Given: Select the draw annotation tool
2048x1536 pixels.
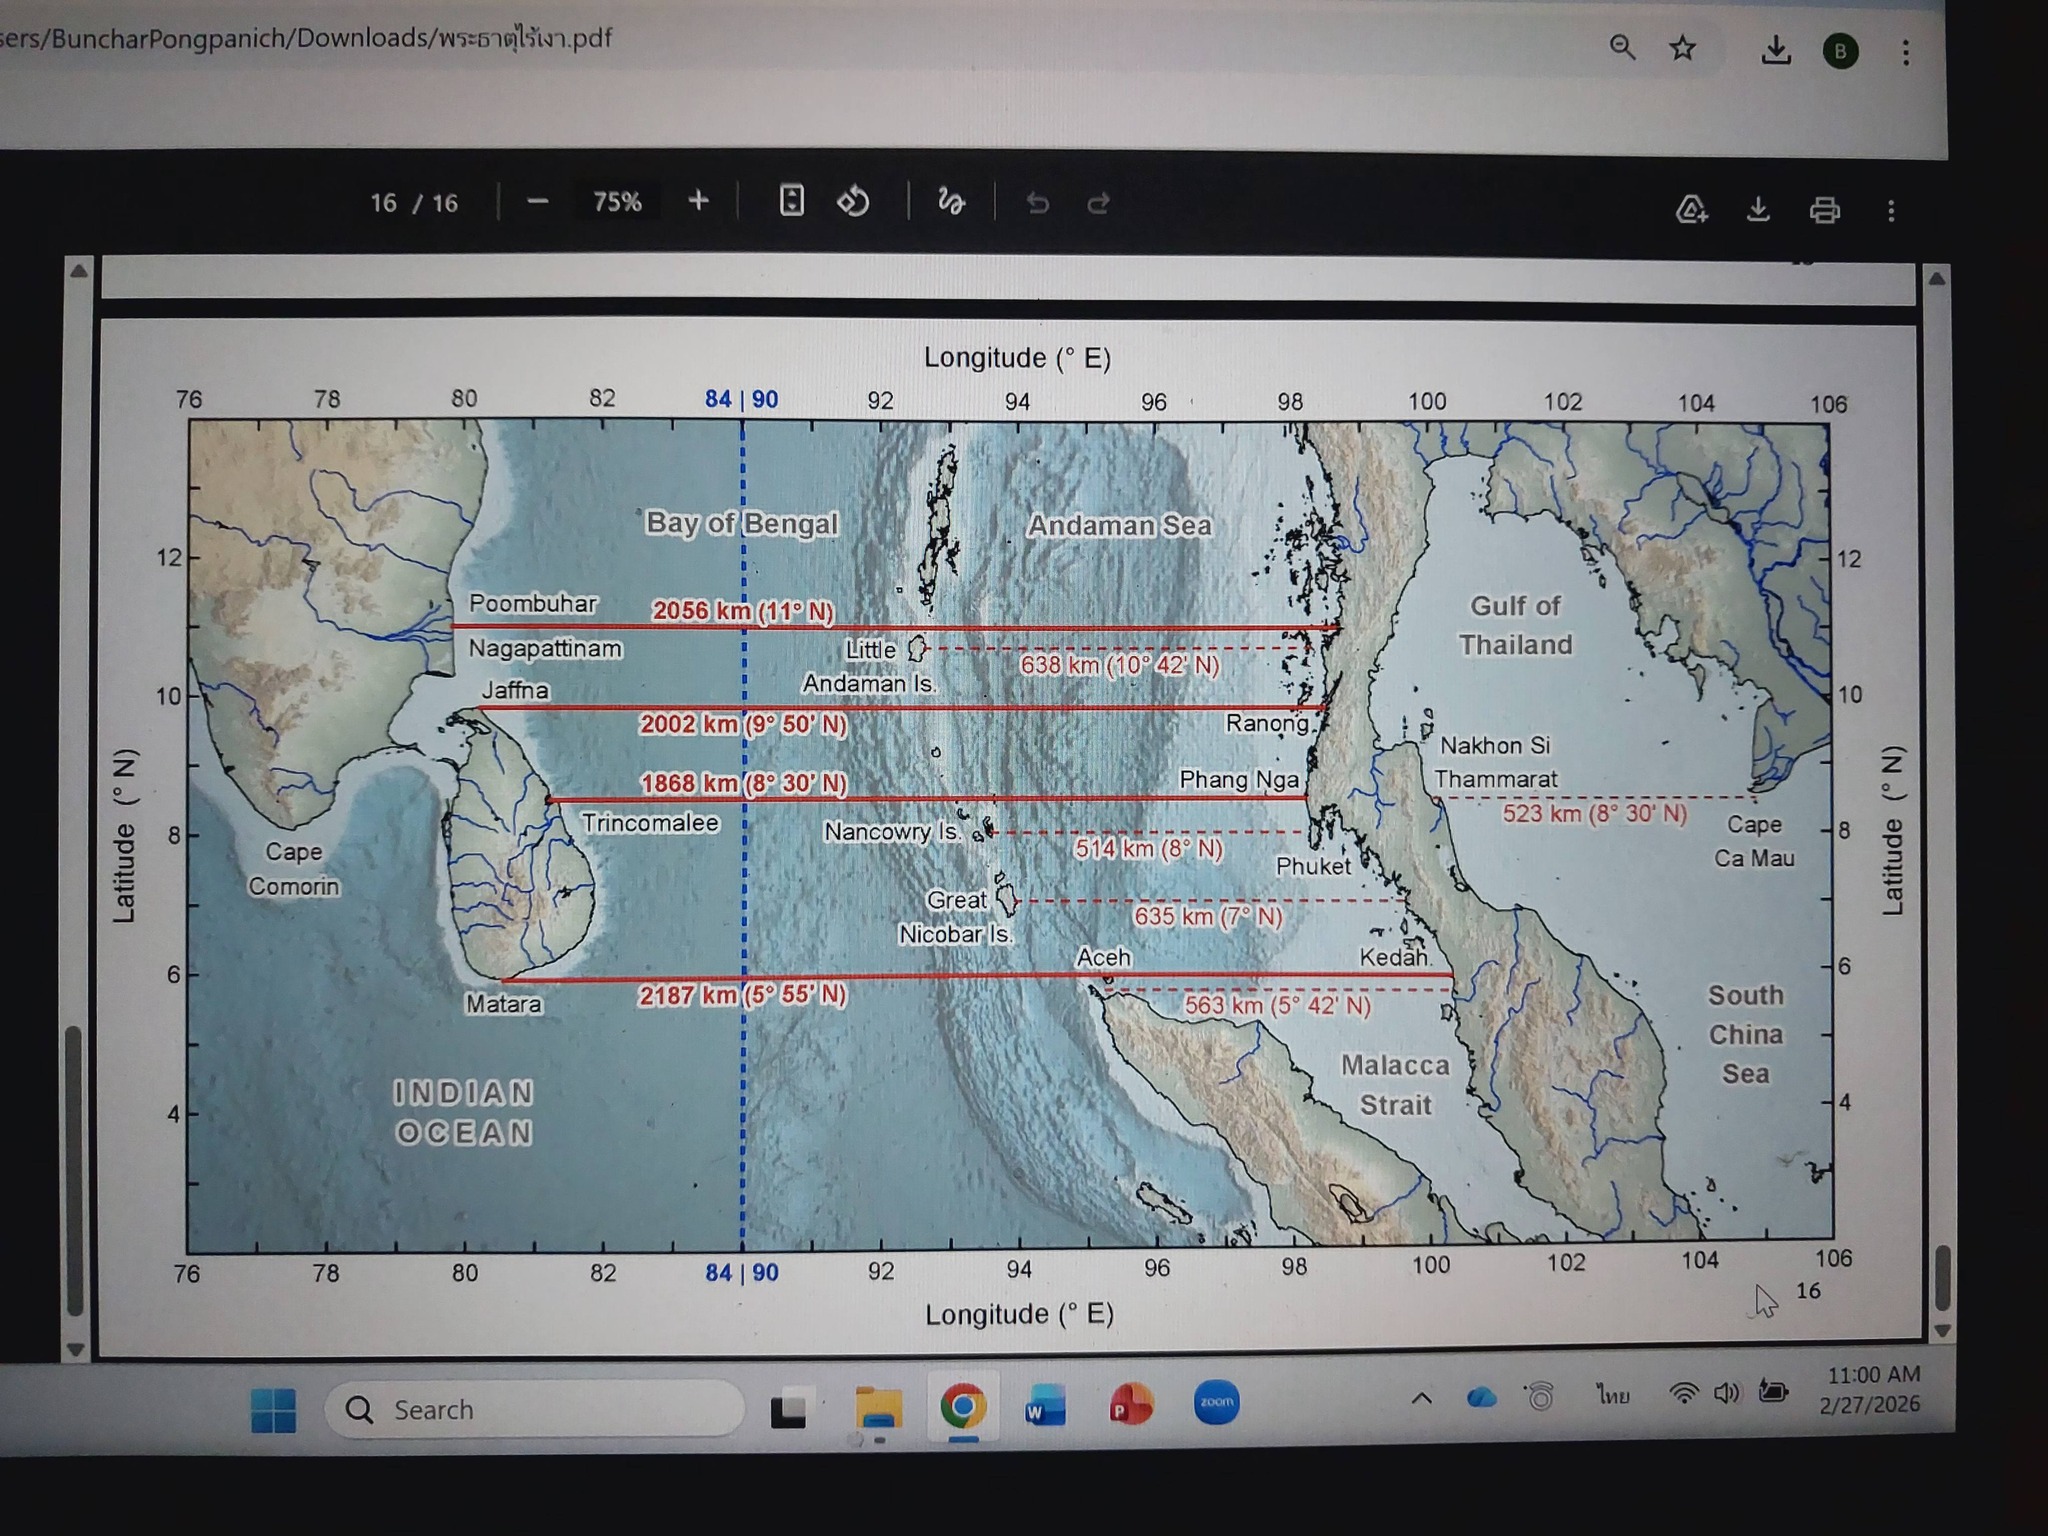Looking at the screenshot, I should point(950,202).
